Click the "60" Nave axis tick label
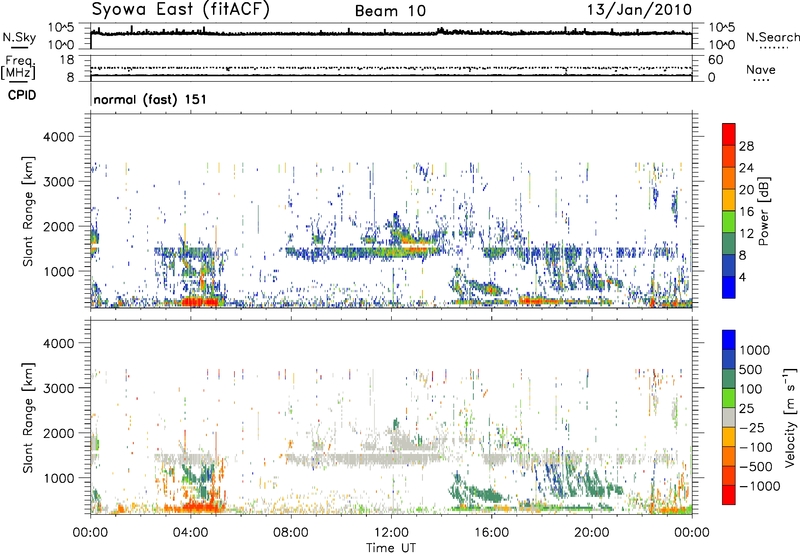This screenshot has width=800, height=554. tap(715, 60)
